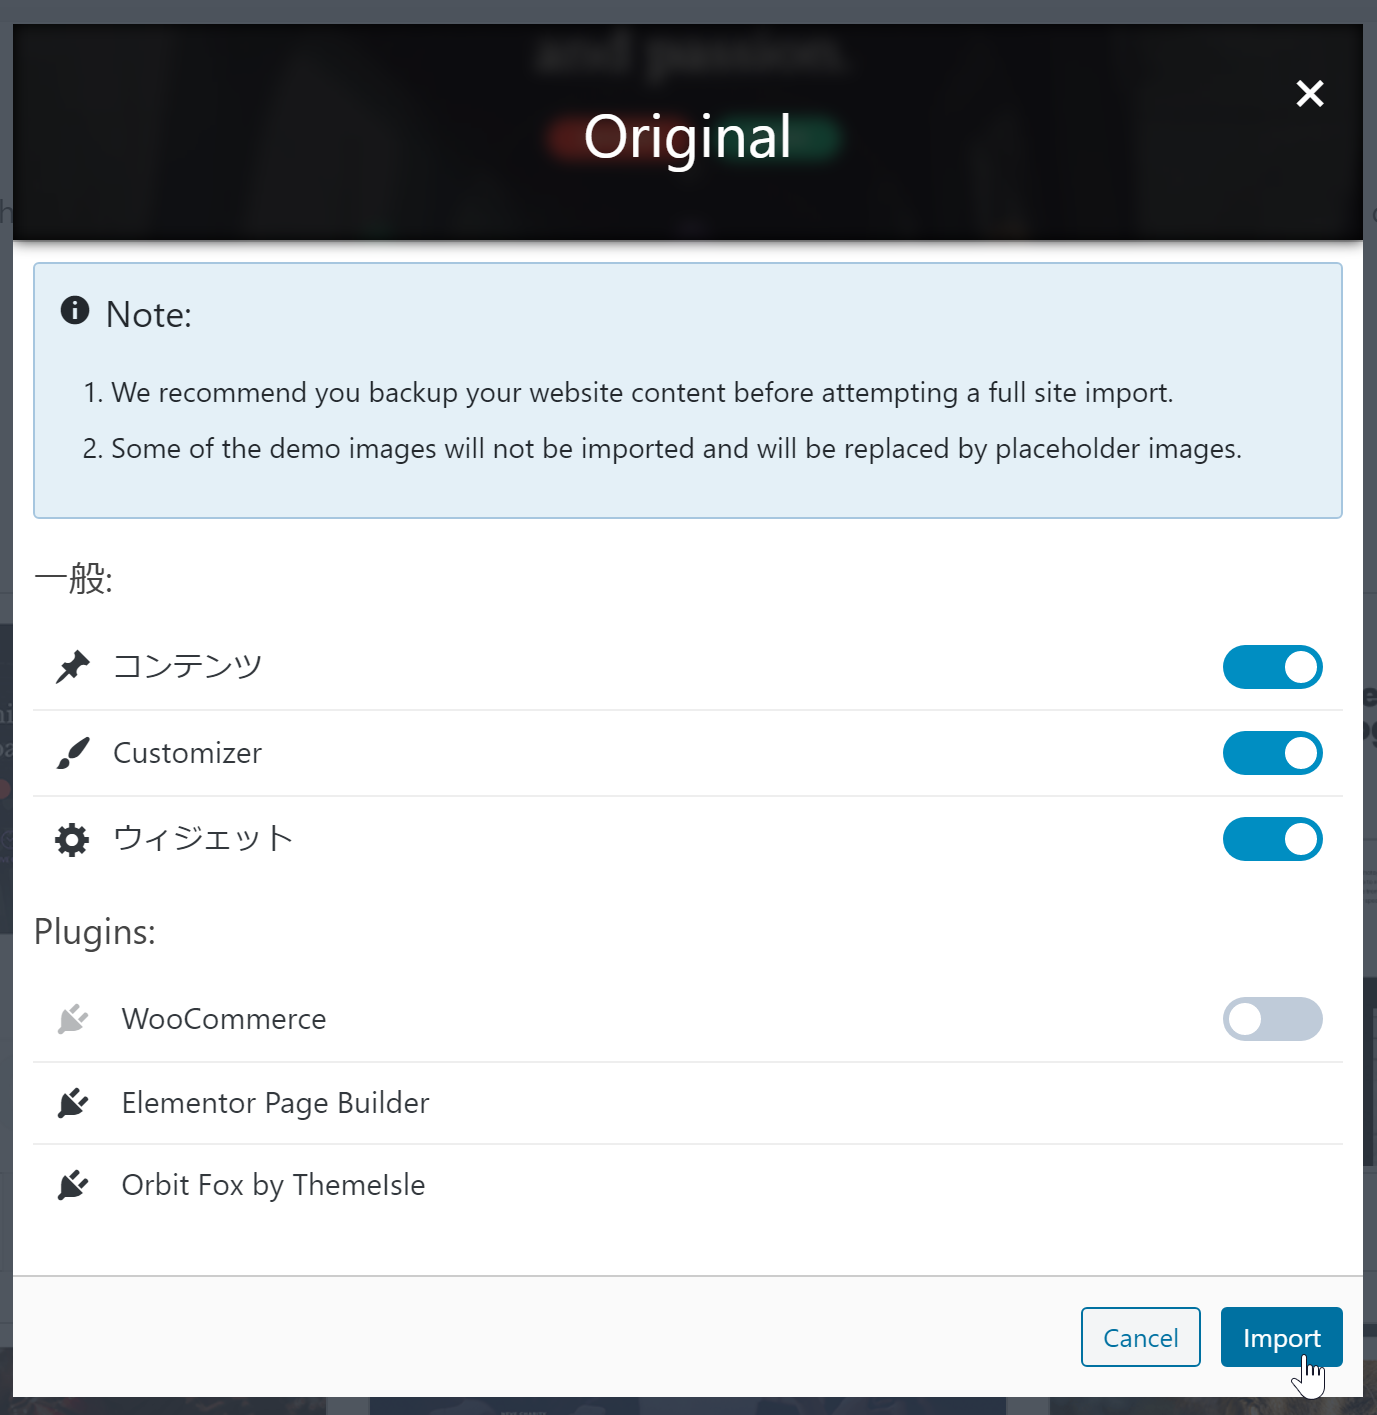Click the Elementor Page Builder plug icon
Image resolution: width=1377 pixels, height=1415 pixels.
pyautogui.click(x=73, y=1103)
